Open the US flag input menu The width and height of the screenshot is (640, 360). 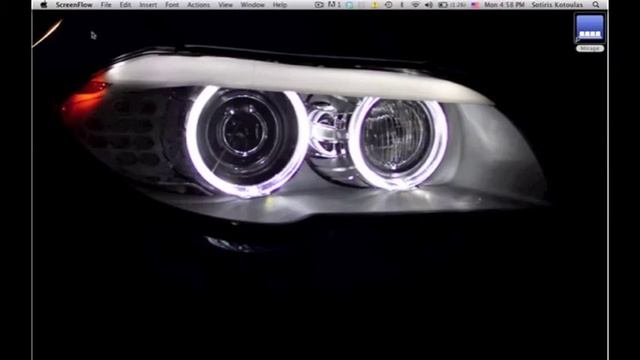point(475,5)
